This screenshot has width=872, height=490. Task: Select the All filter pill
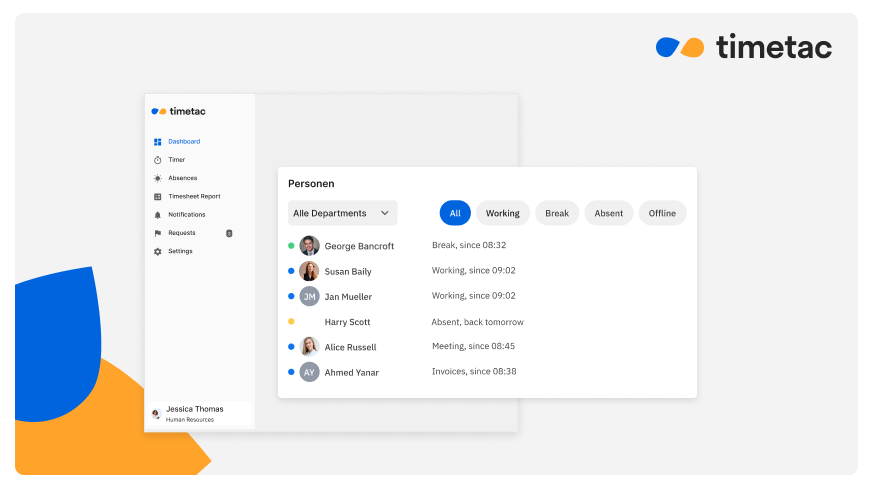[x=455, y=213]
